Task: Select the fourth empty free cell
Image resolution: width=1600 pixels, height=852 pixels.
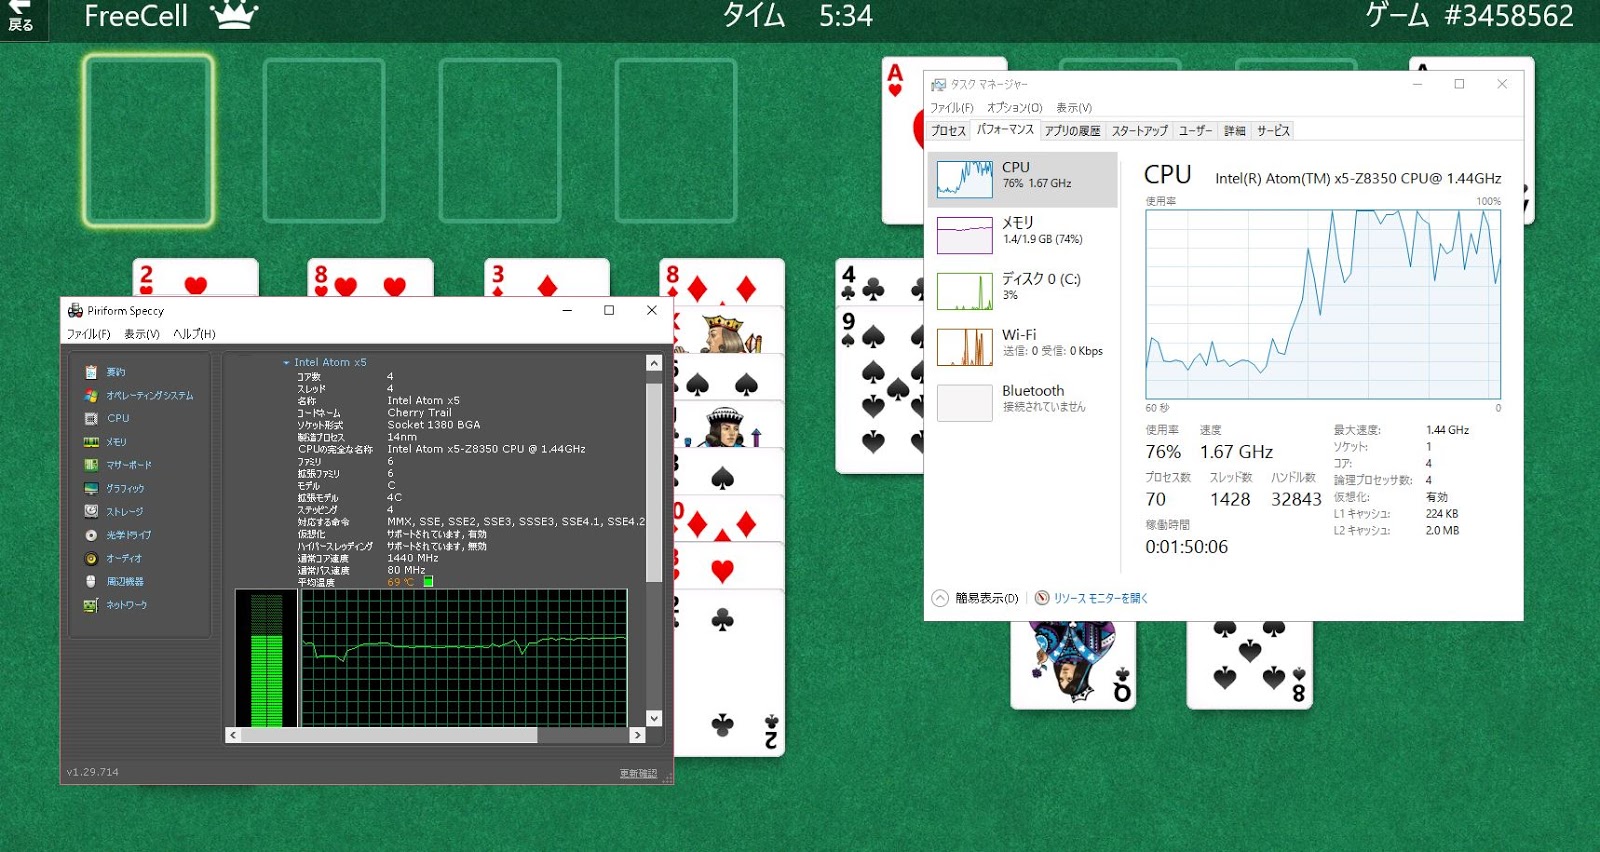Action: pyautogui.click(x=676, y=140)
